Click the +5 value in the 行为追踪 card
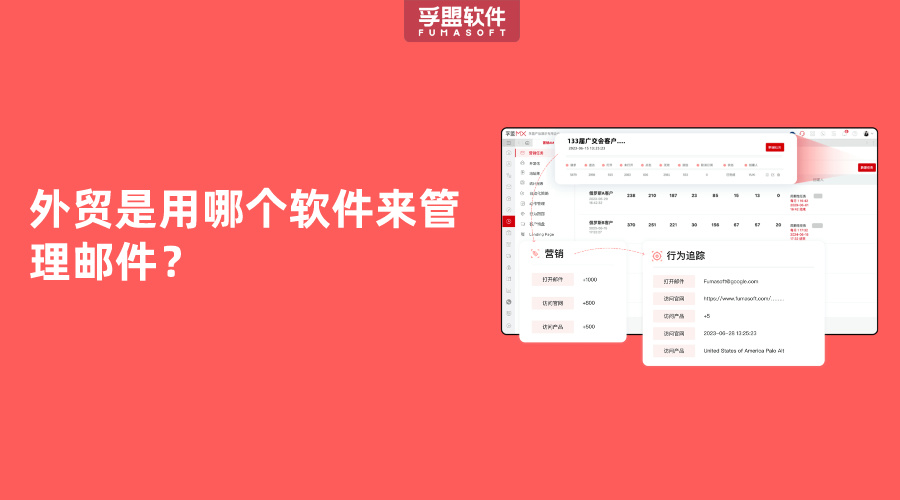The image size is (900, 500). tap(707, 316)
